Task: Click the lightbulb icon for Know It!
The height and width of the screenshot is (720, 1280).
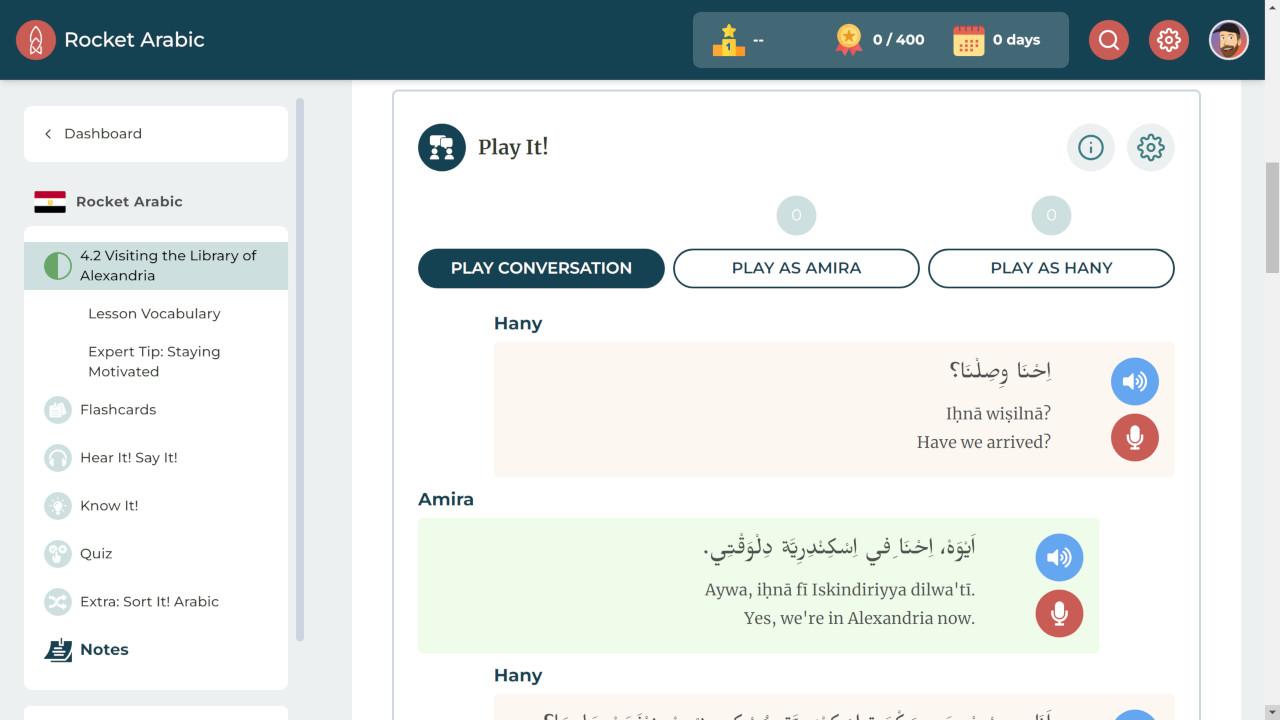Action: click(x=58, y=505)
